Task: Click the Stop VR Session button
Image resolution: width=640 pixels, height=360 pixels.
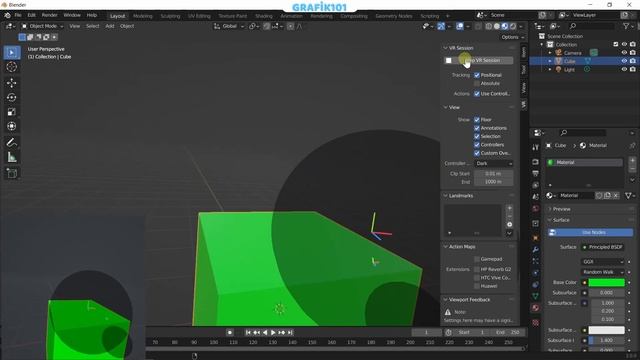Action: point(479,60)
